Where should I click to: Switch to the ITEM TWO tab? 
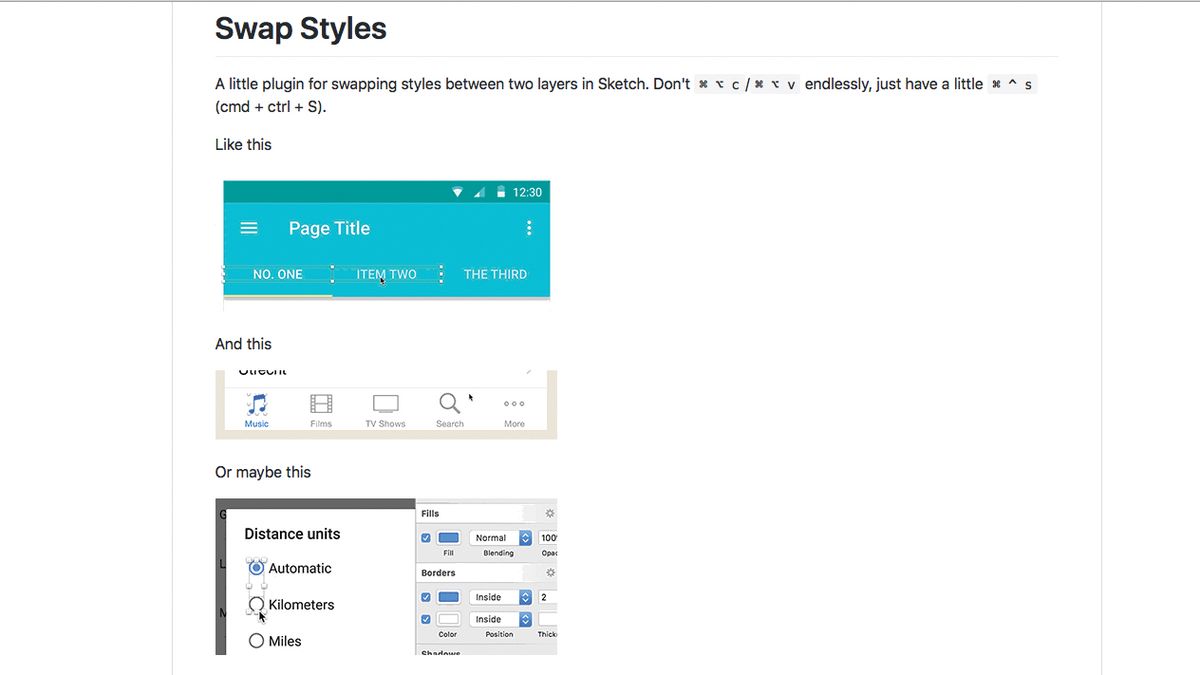(x=388, y=273)
